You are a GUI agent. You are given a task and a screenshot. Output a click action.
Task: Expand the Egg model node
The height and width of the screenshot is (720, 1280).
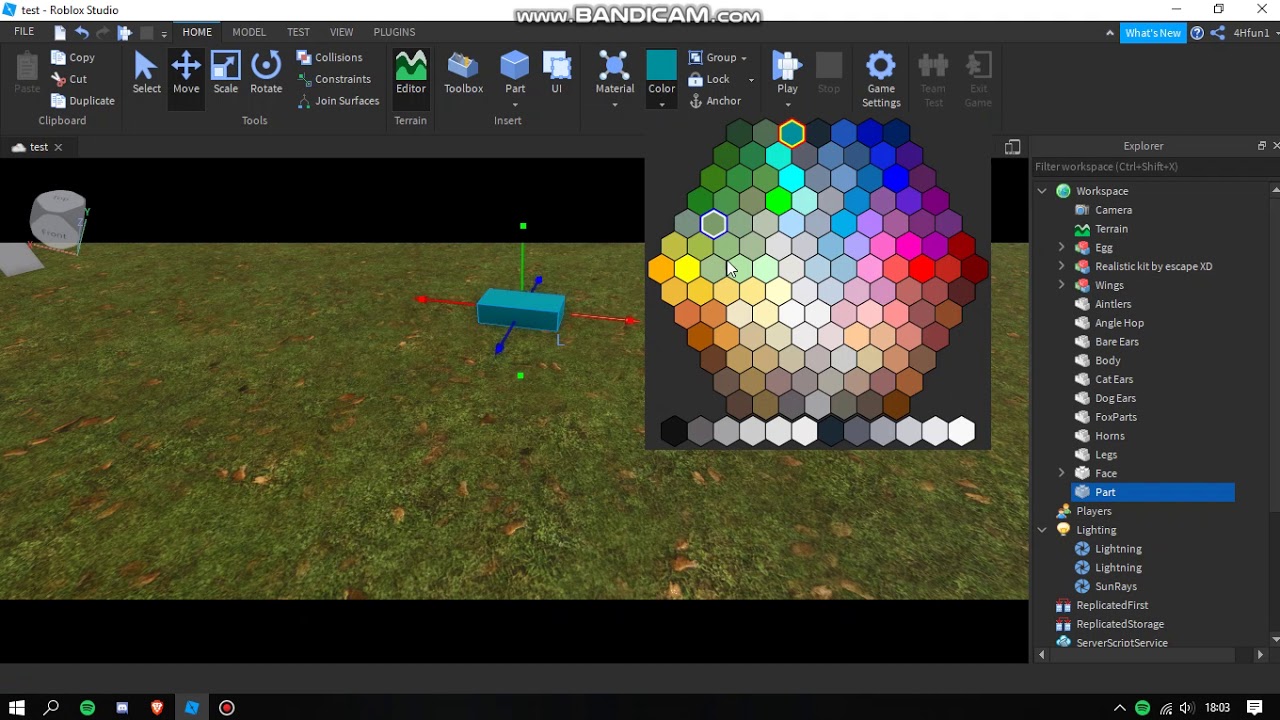coord(1061,248)
